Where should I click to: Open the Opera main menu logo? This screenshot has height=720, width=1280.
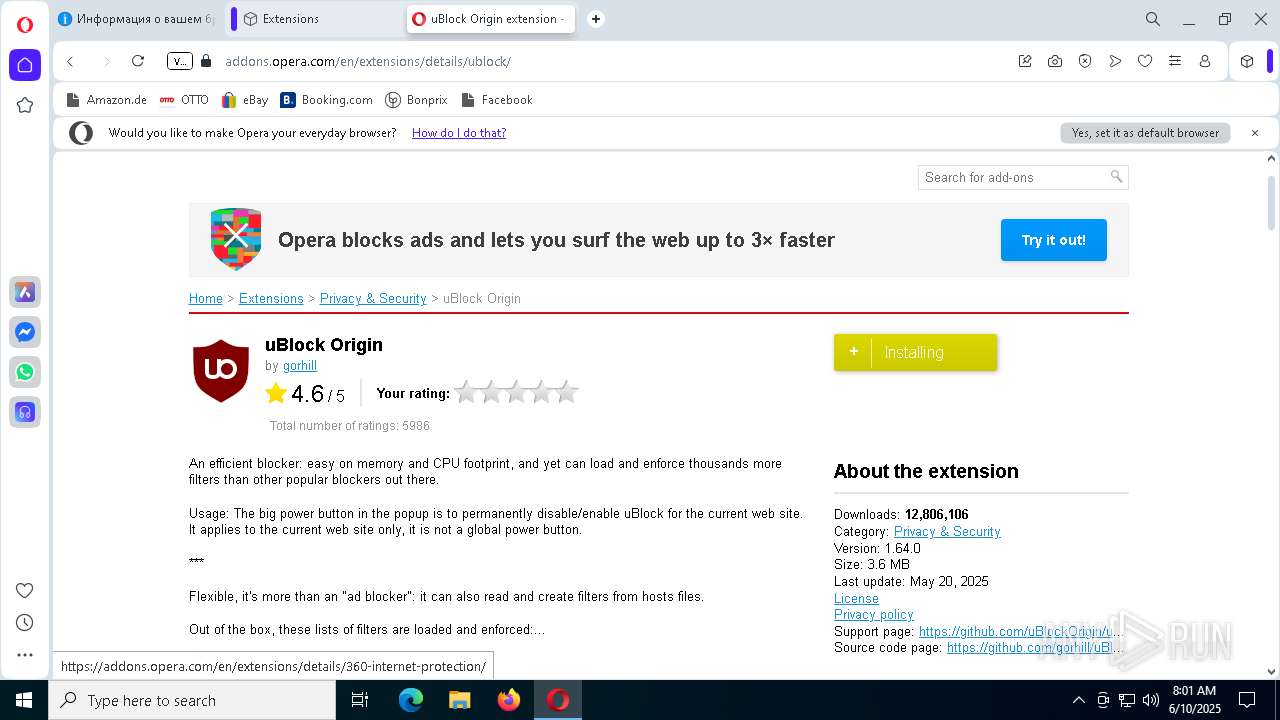tap(25, 24)
